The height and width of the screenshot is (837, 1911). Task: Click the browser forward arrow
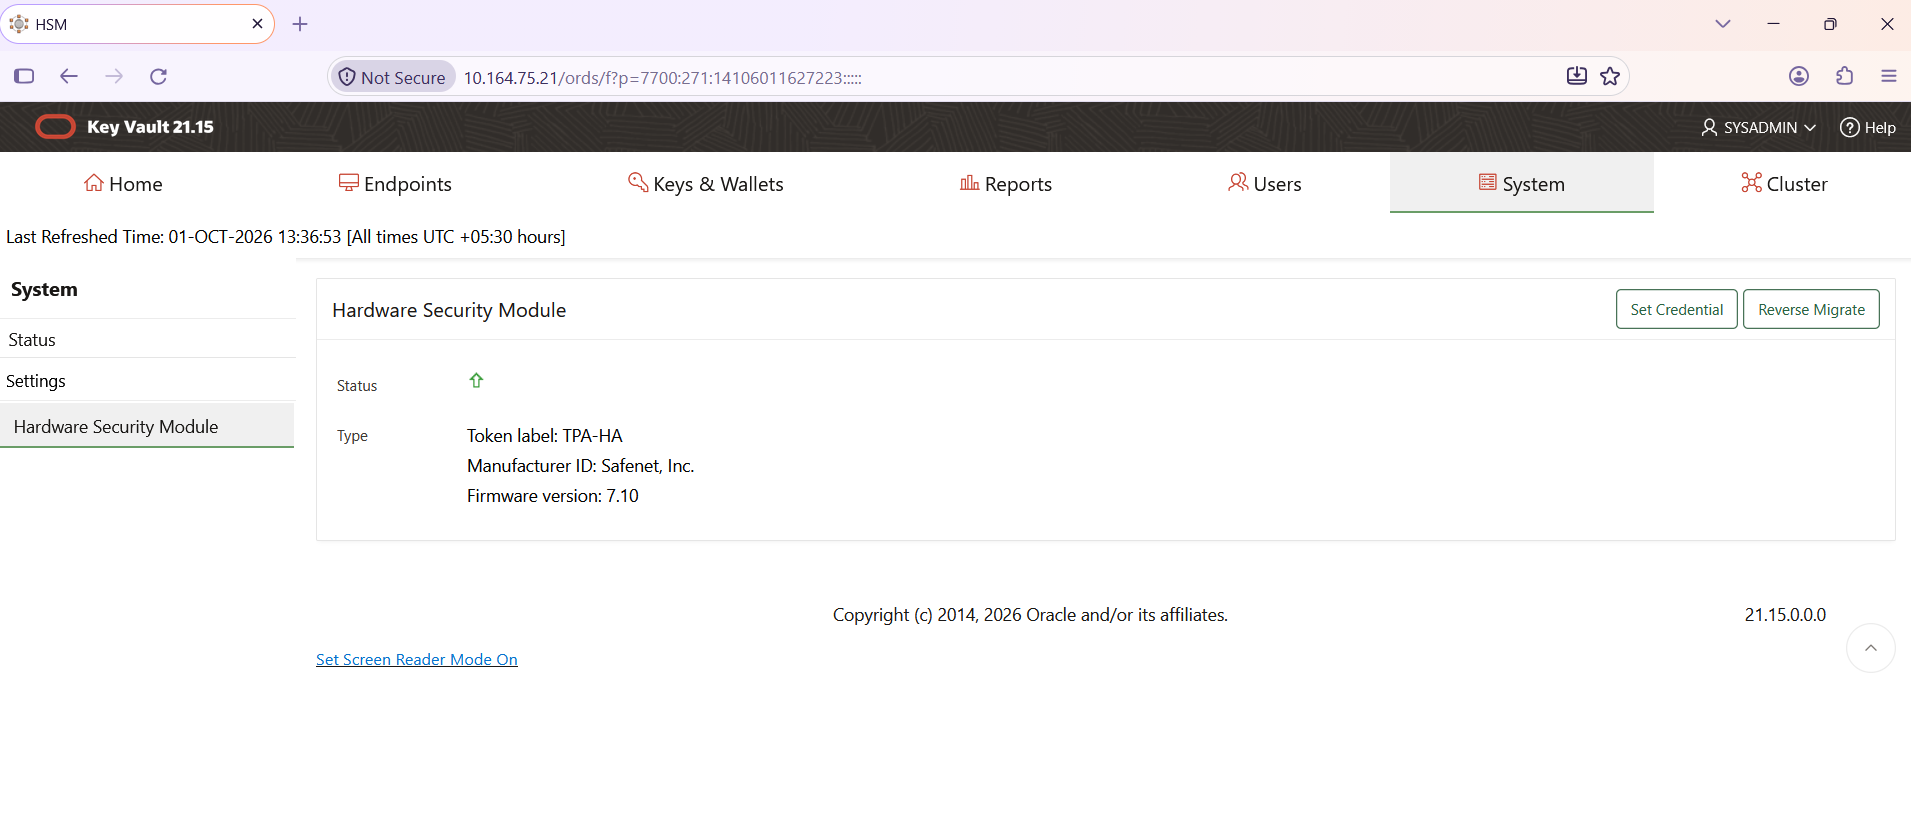click(114, 76)
